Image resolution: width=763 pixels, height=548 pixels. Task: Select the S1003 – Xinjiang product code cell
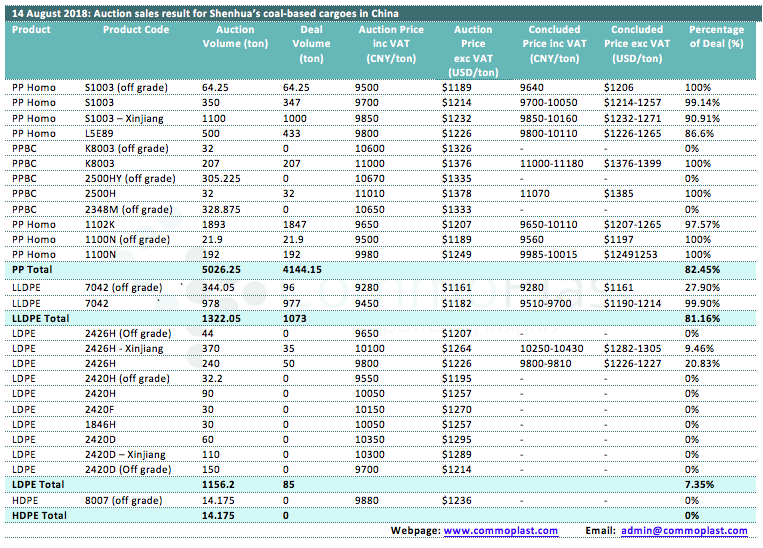(x=126, y=118)
